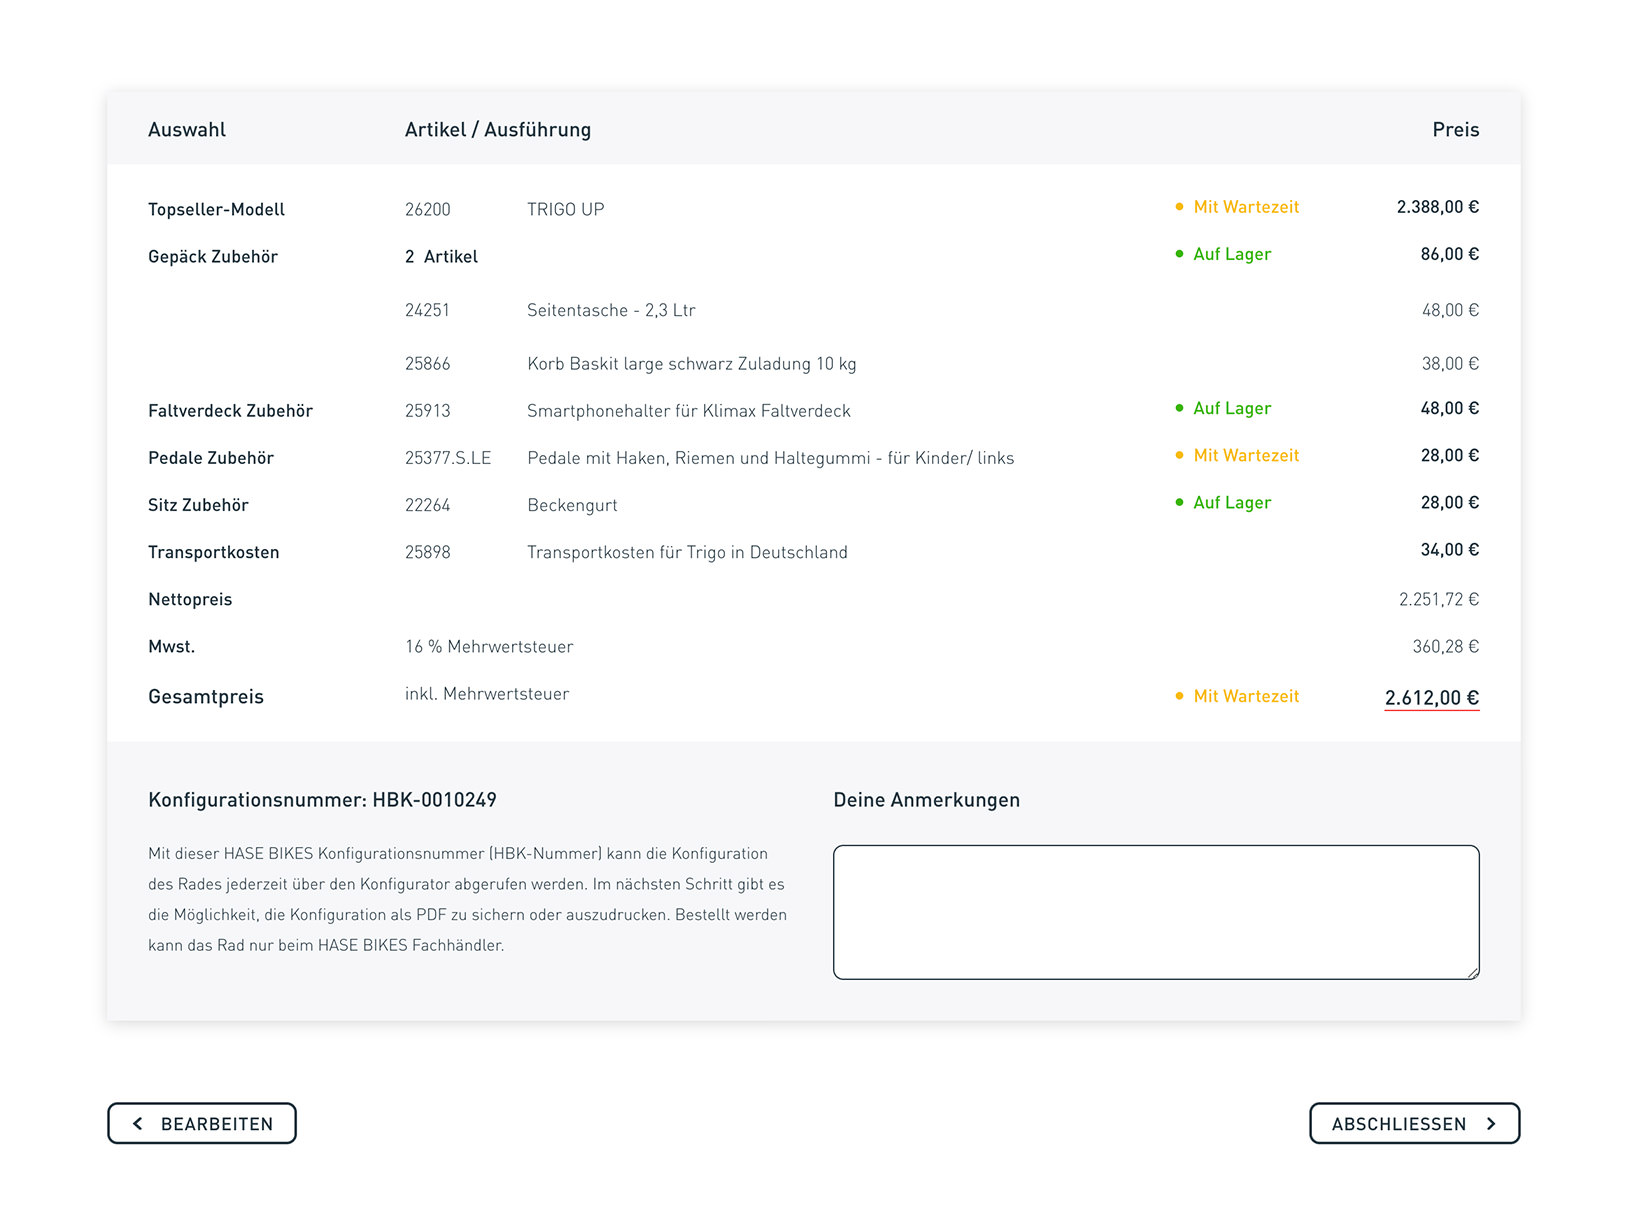Click the Transportkosten row label
The image size is (1629, 1222).
coord(214,552)
